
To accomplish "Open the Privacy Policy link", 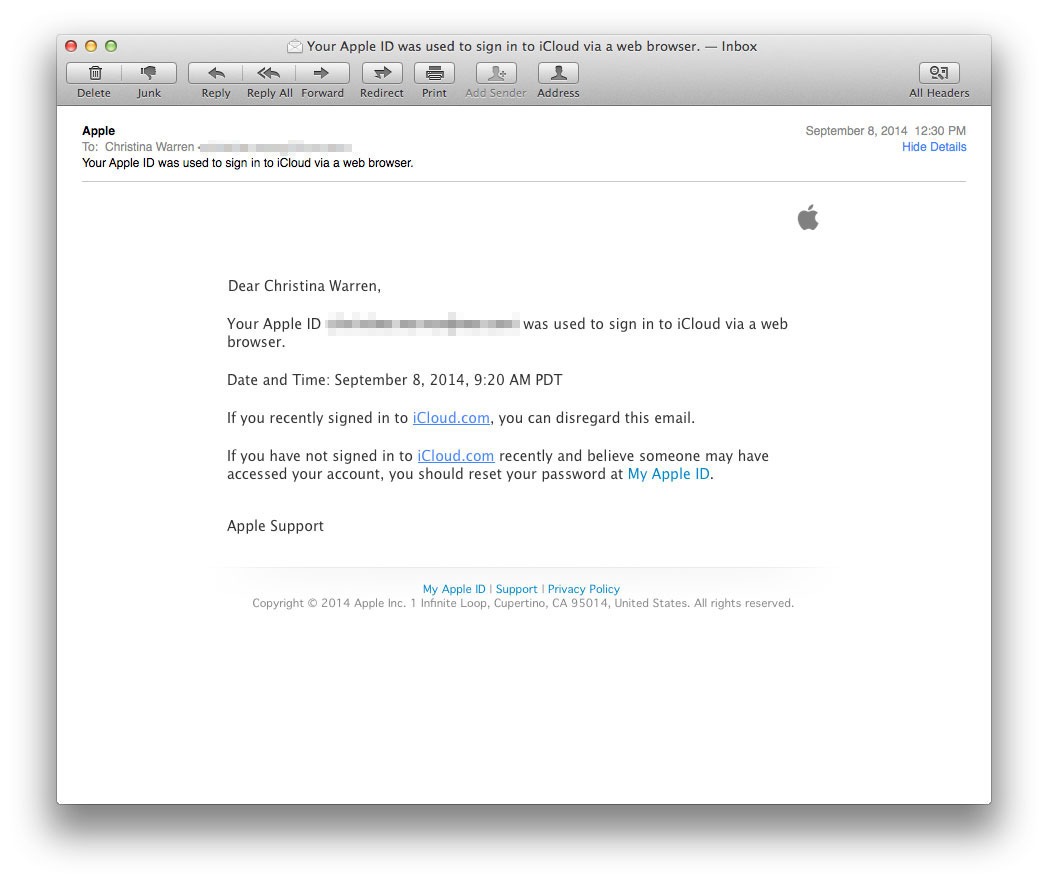I will pyautogui.click(x=583, y=589).
